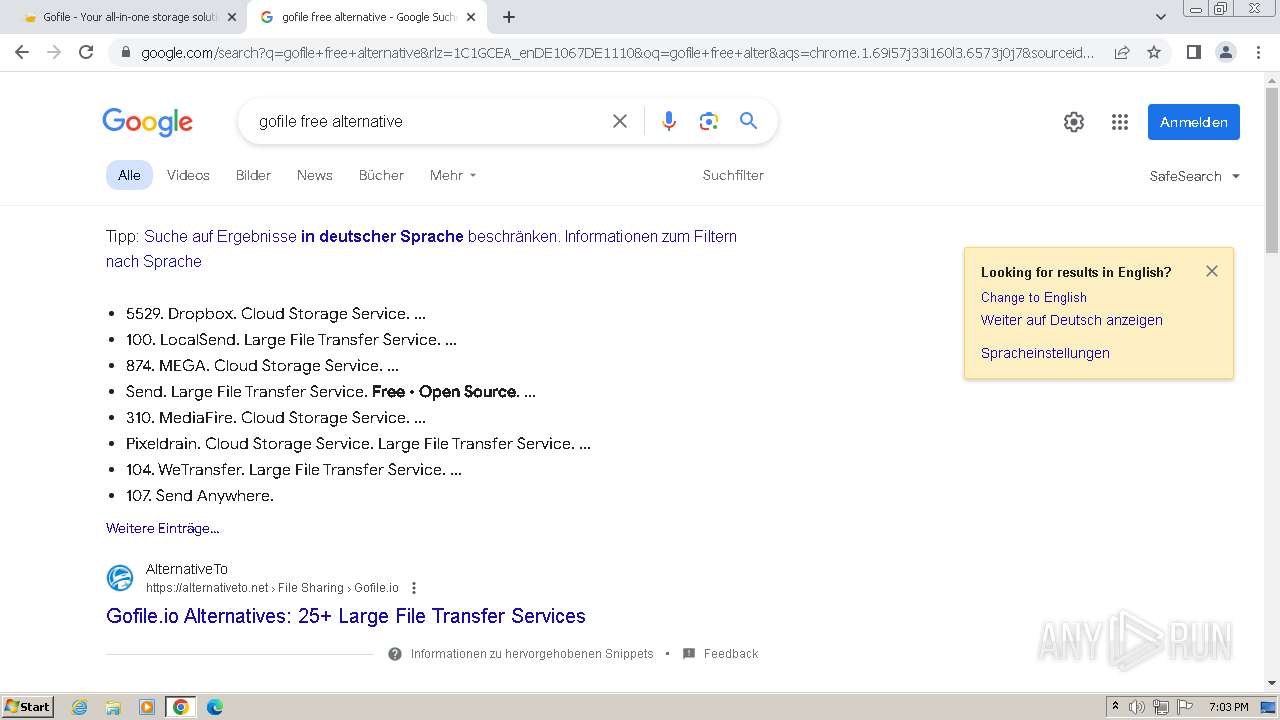1280x720 pixels.
Task: Close the 'gofile free alternative' tab
Action: [471, 17]
